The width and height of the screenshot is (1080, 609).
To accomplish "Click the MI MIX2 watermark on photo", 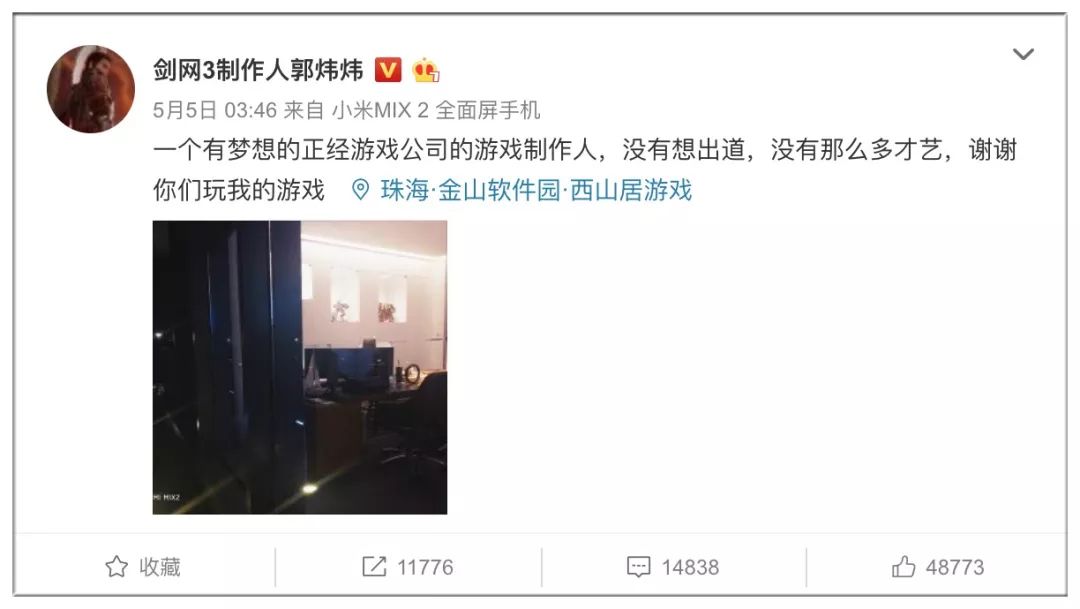I will [166, 497].
